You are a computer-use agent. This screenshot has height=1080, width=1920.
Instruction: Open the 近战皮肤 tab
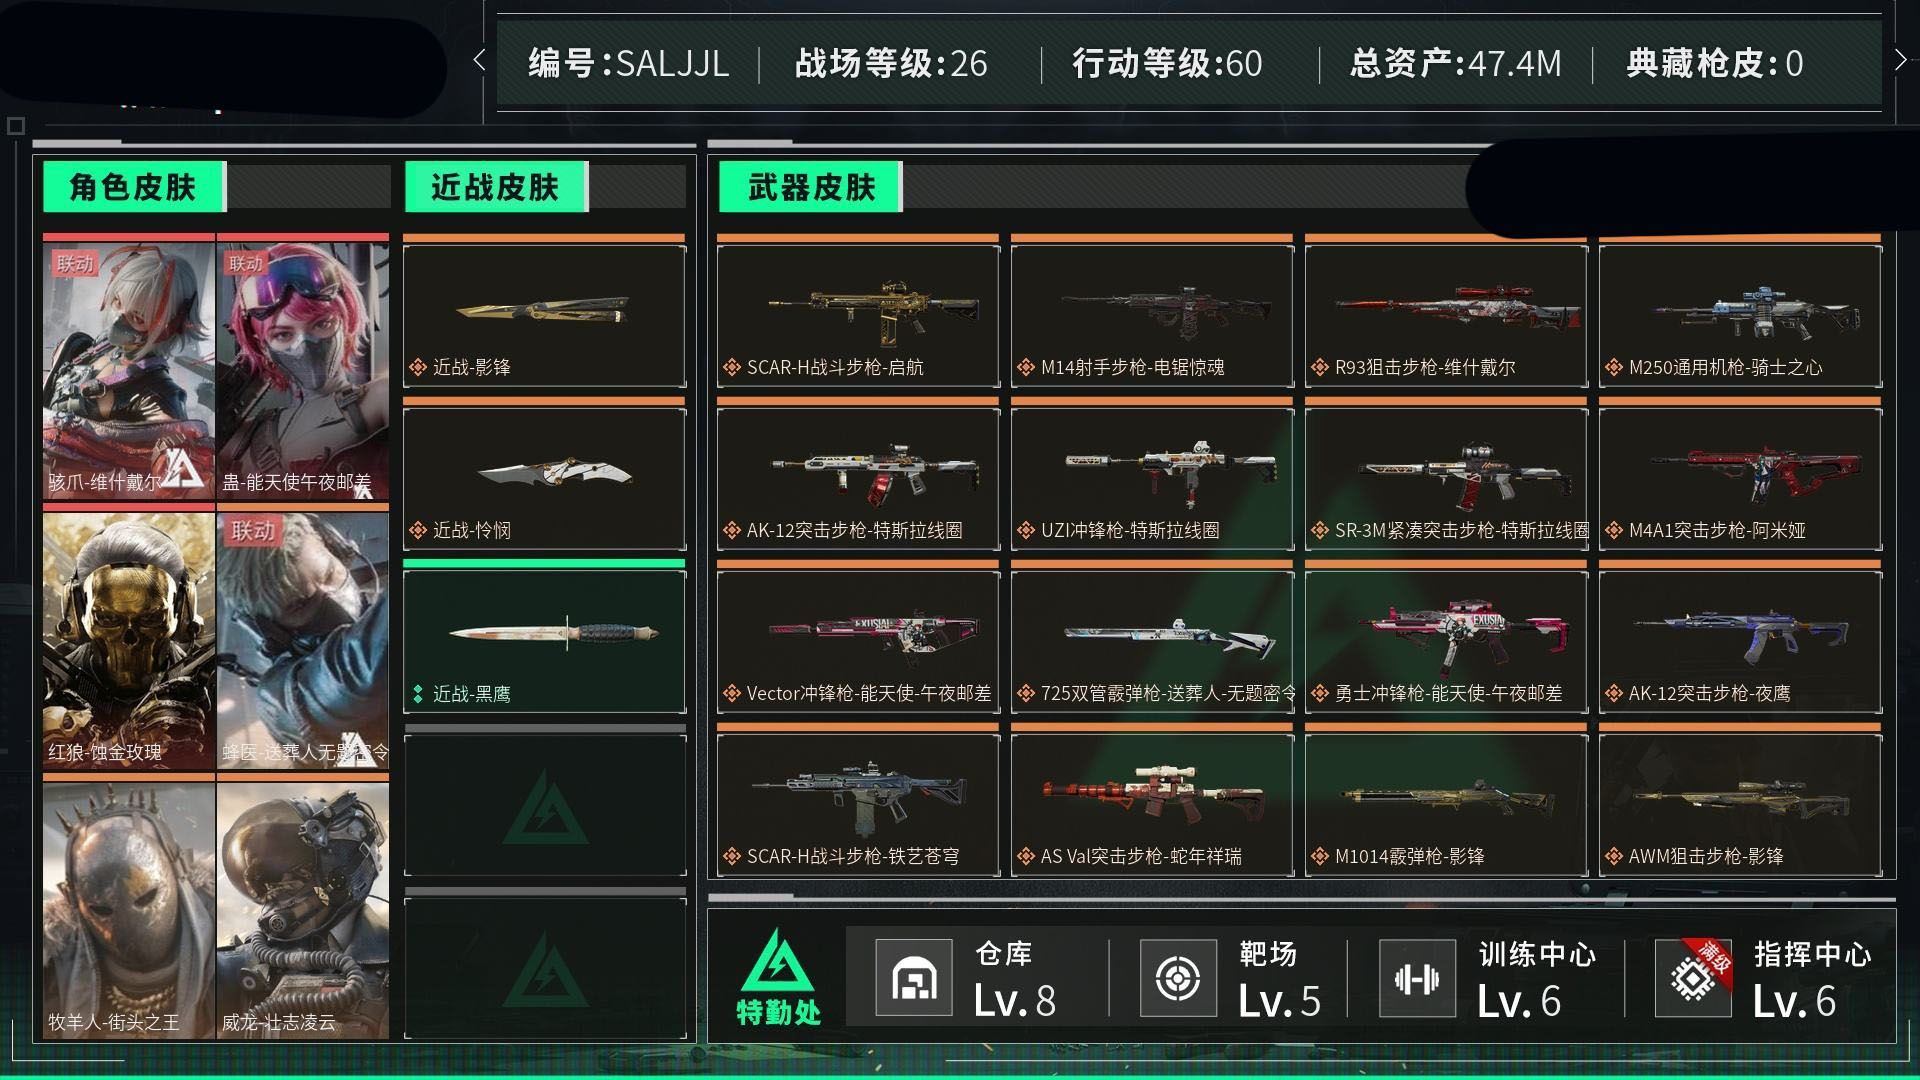point(496,187)
